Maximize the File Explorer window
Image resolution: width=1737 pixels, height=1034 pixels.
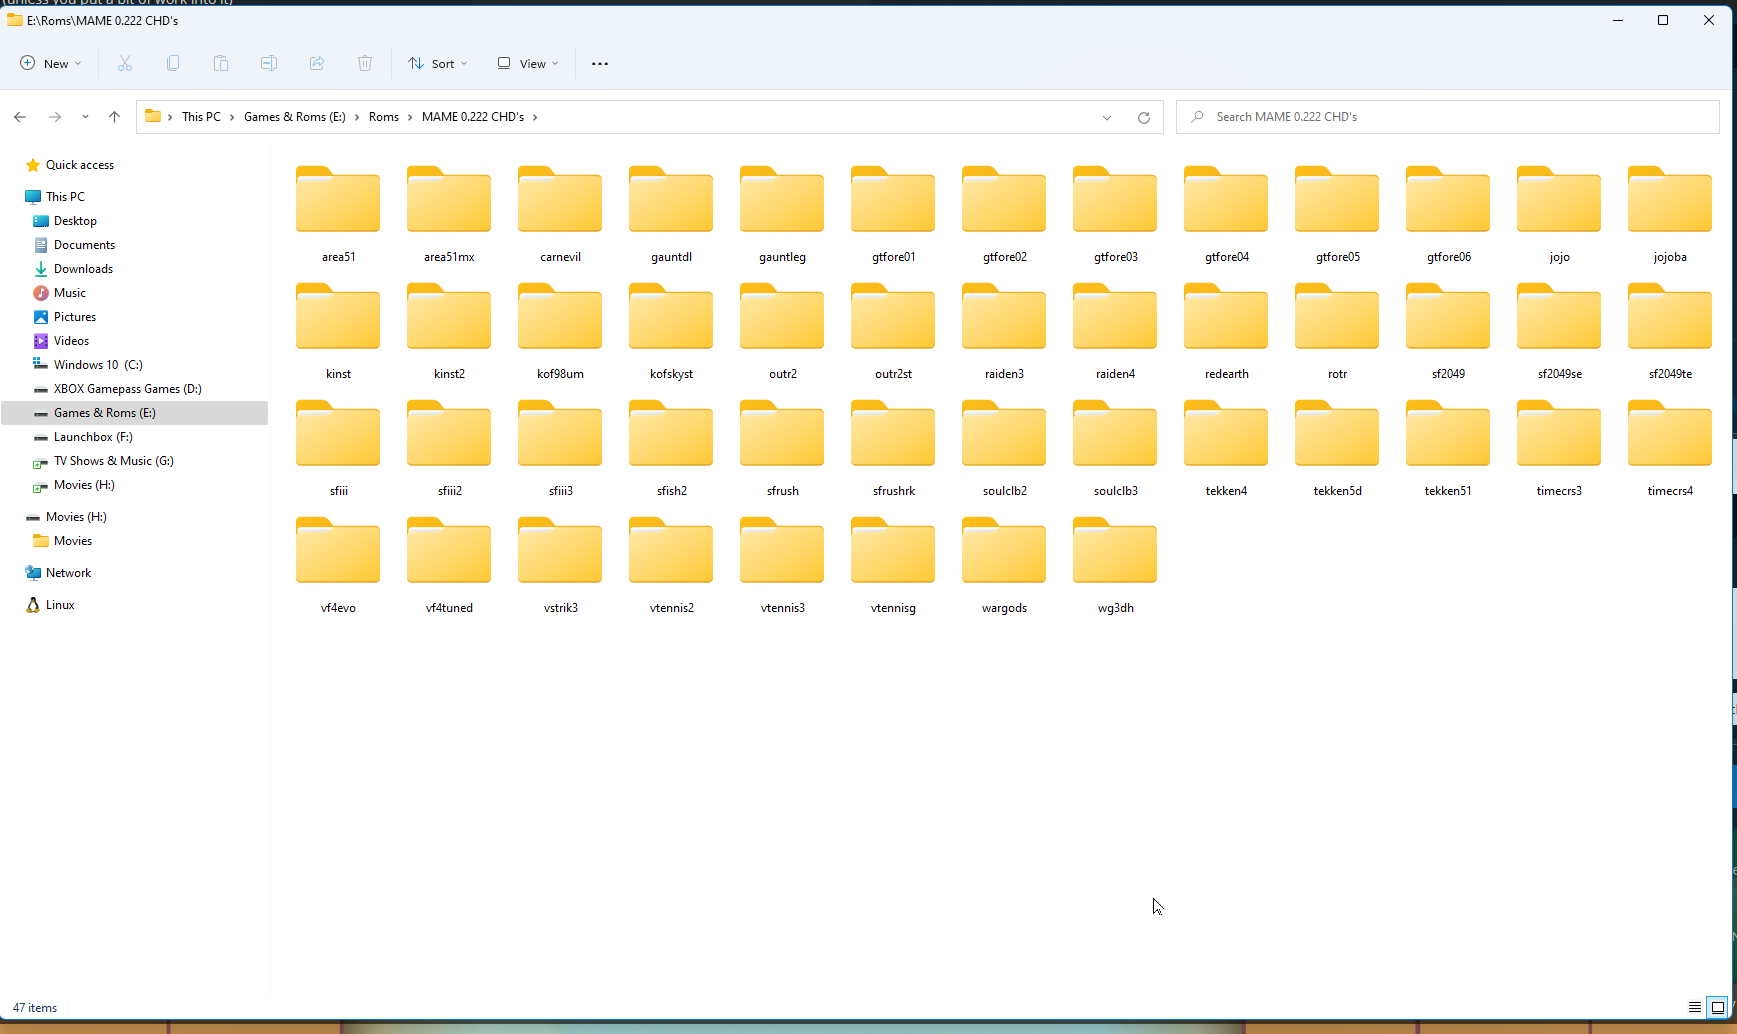click(x=1663, y=20)
